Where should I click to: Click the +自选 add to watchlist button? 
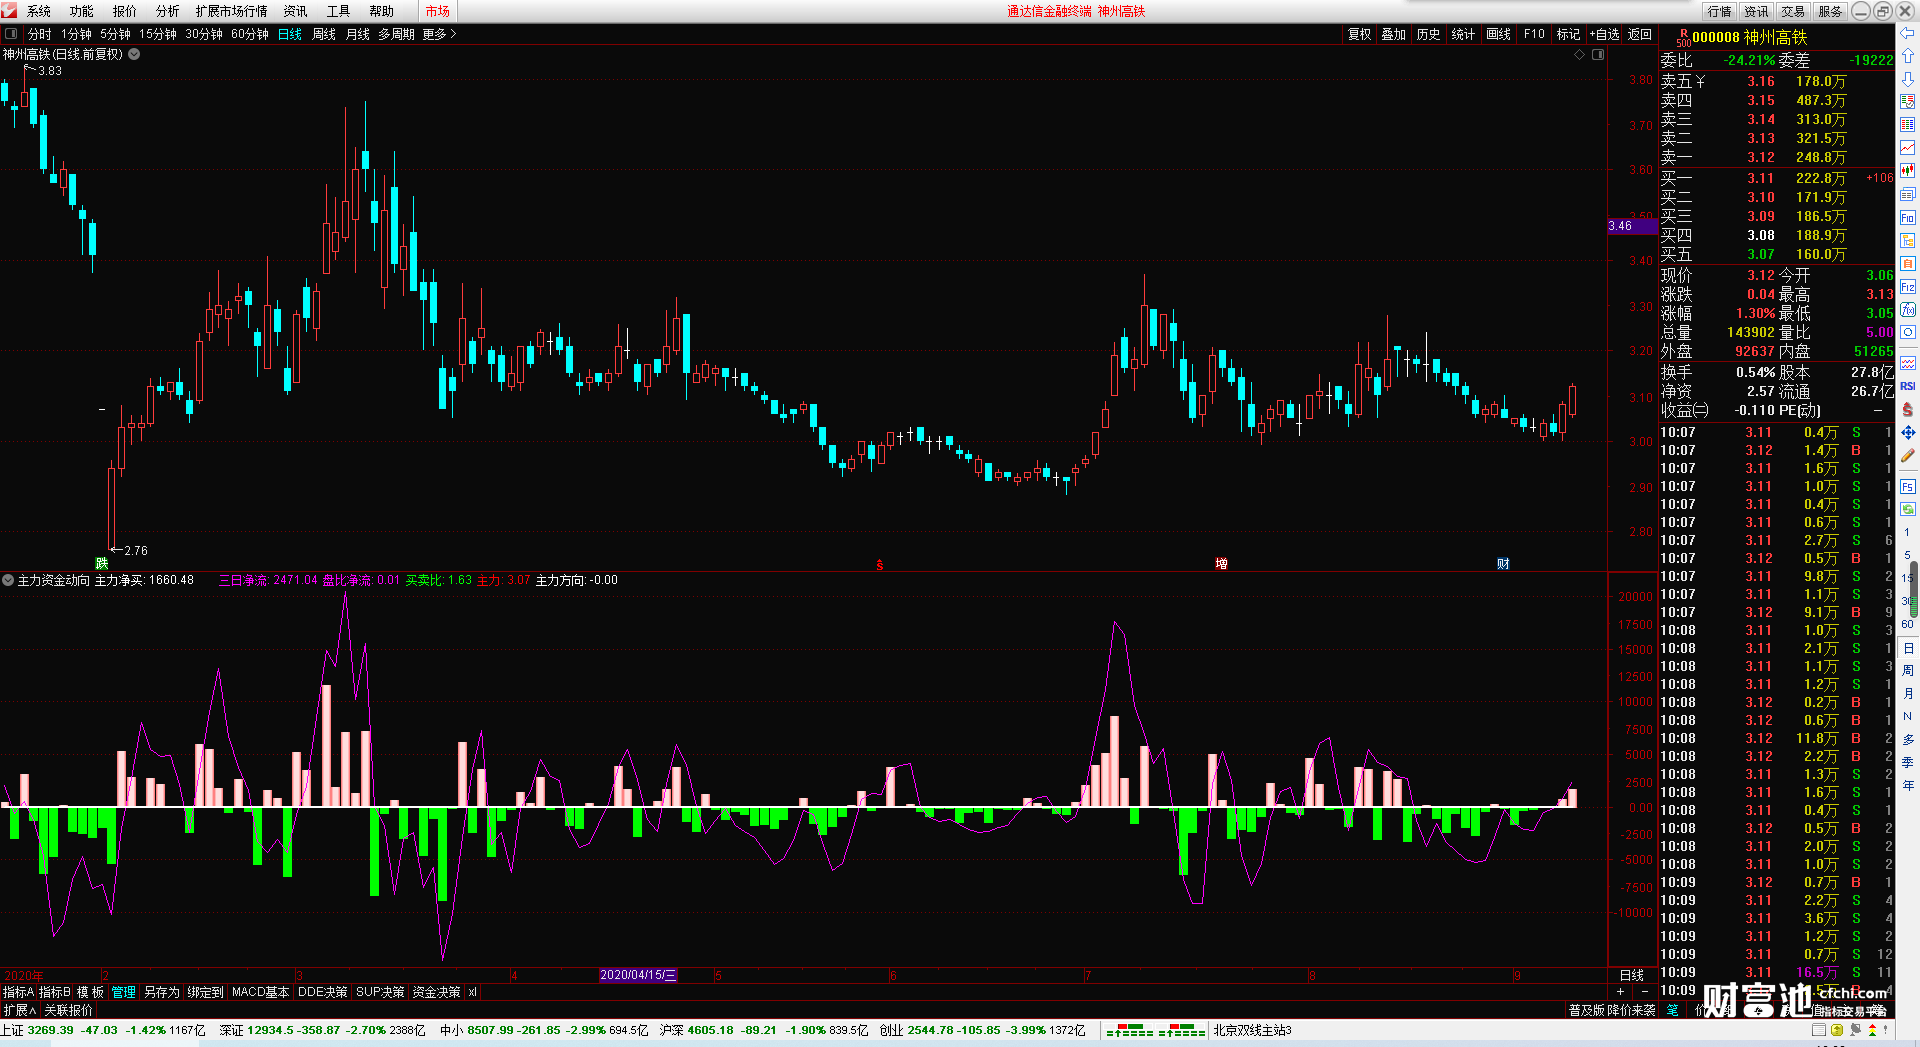pos(1604,34)
